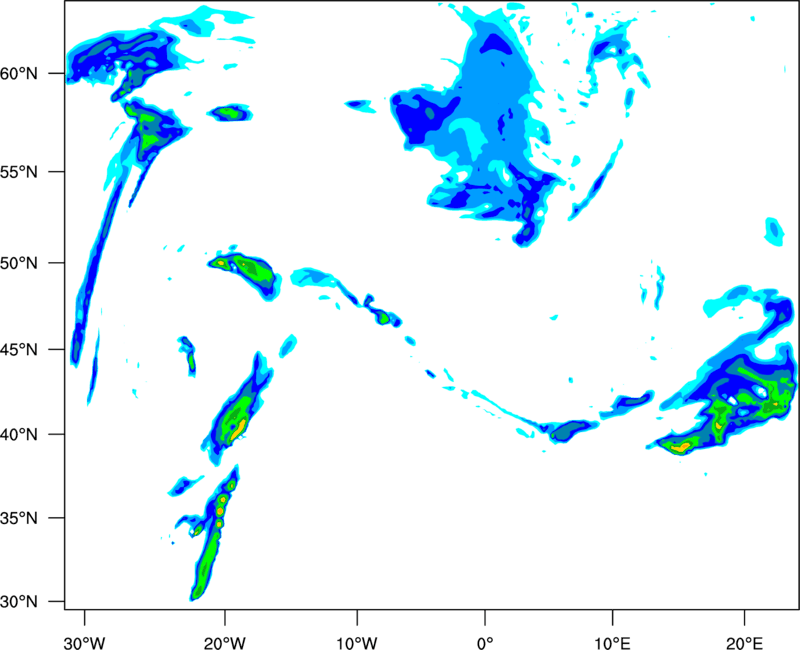
Task: Click the 30°N latitude label
Action: pos(19,602)
